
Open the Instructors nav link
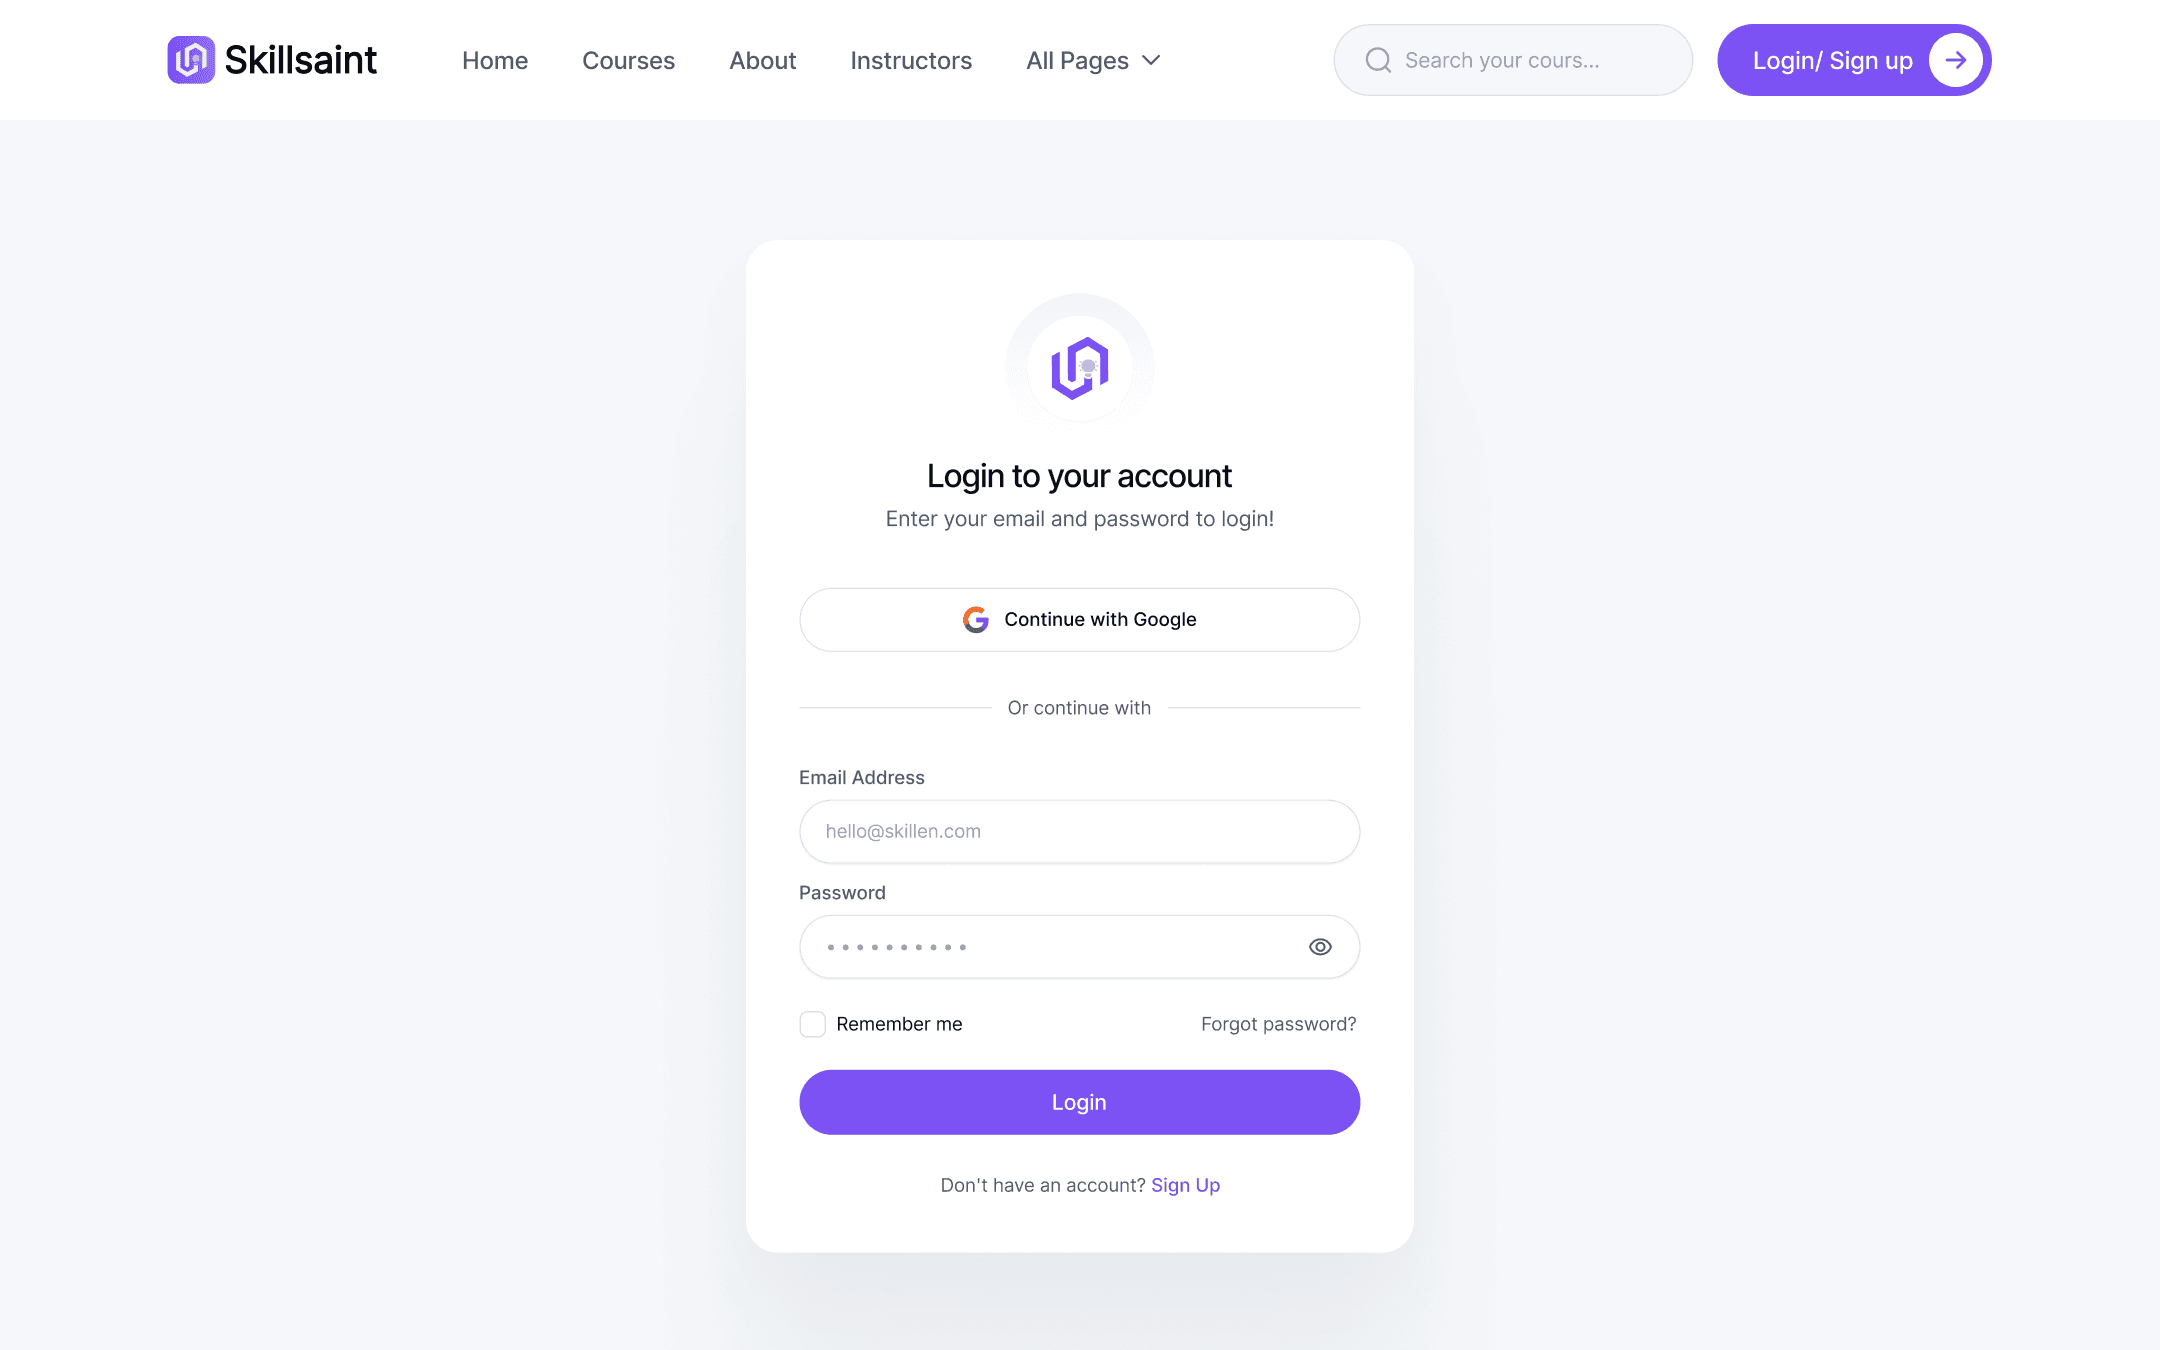click(911, 60)
